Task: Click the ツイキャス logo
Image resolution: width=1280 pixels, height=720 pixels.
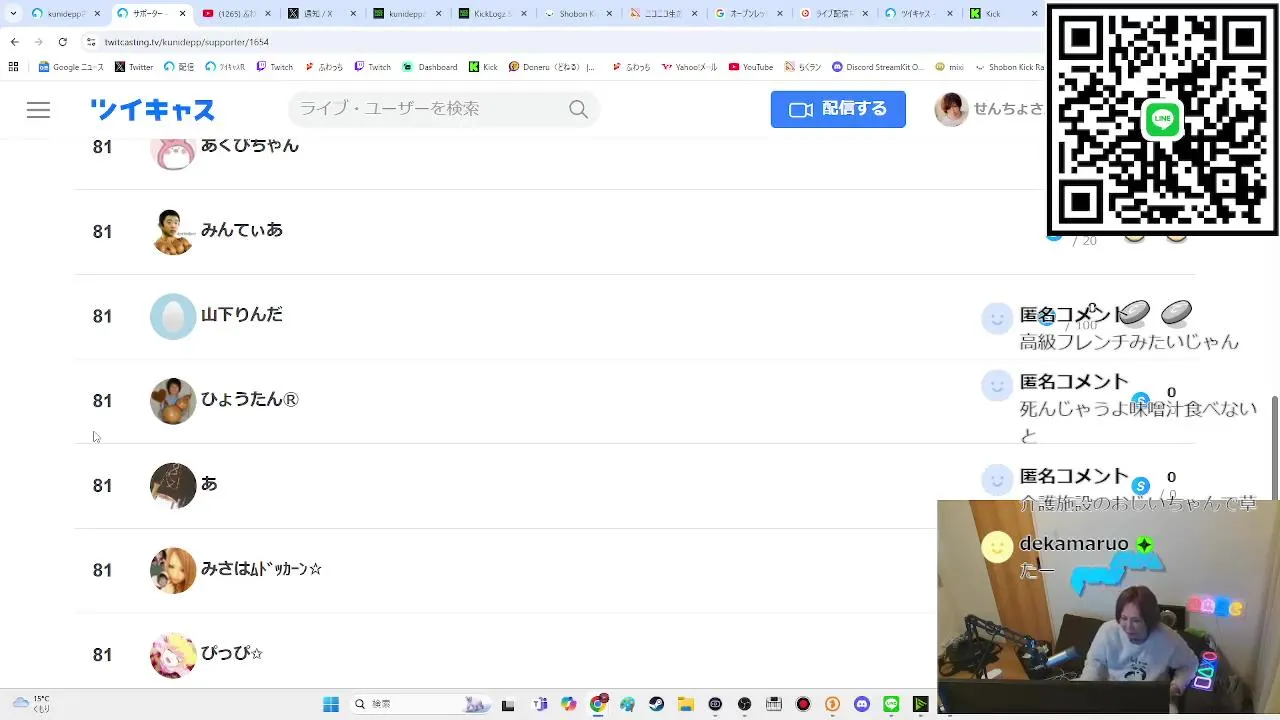Action: pyautogui.click(x=152, y=110)
